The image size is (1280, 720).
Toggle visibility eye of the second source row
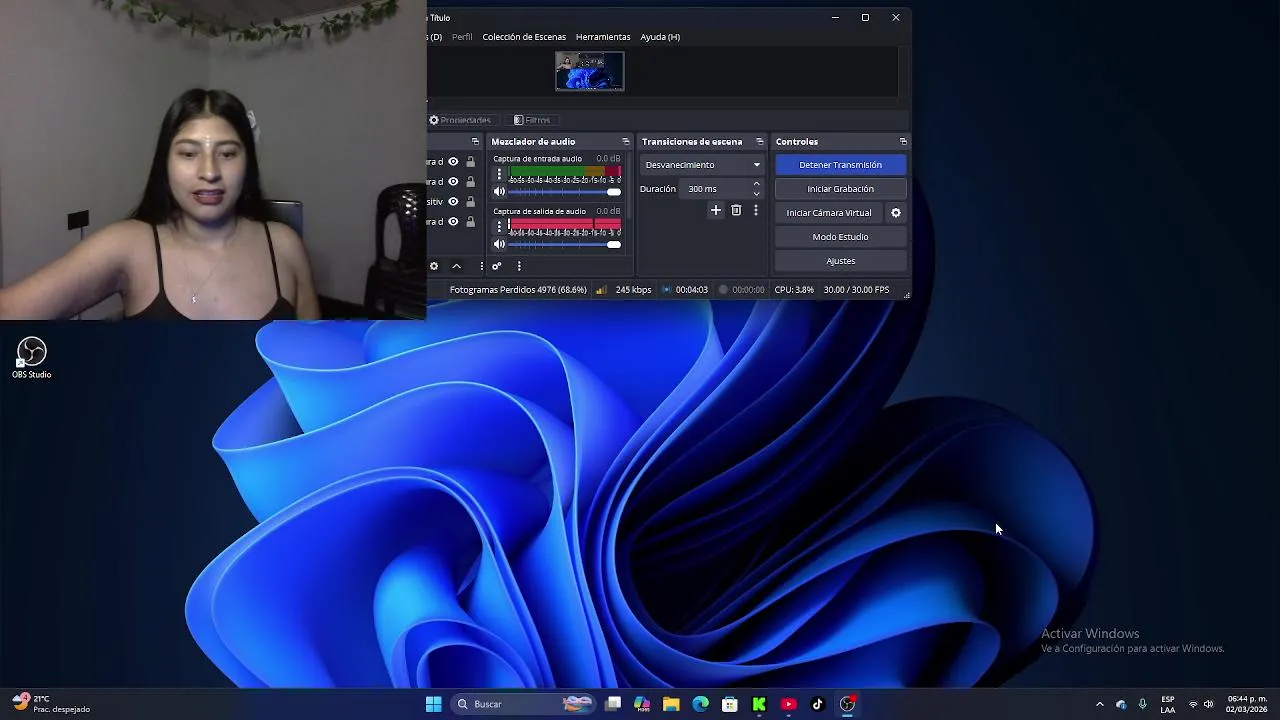coord(453,182)
